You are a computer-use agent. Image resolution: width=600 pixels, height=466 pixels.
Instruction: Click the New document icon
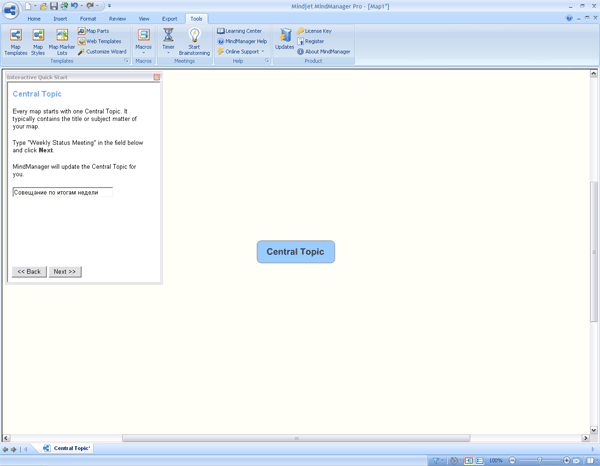point(28,6)
